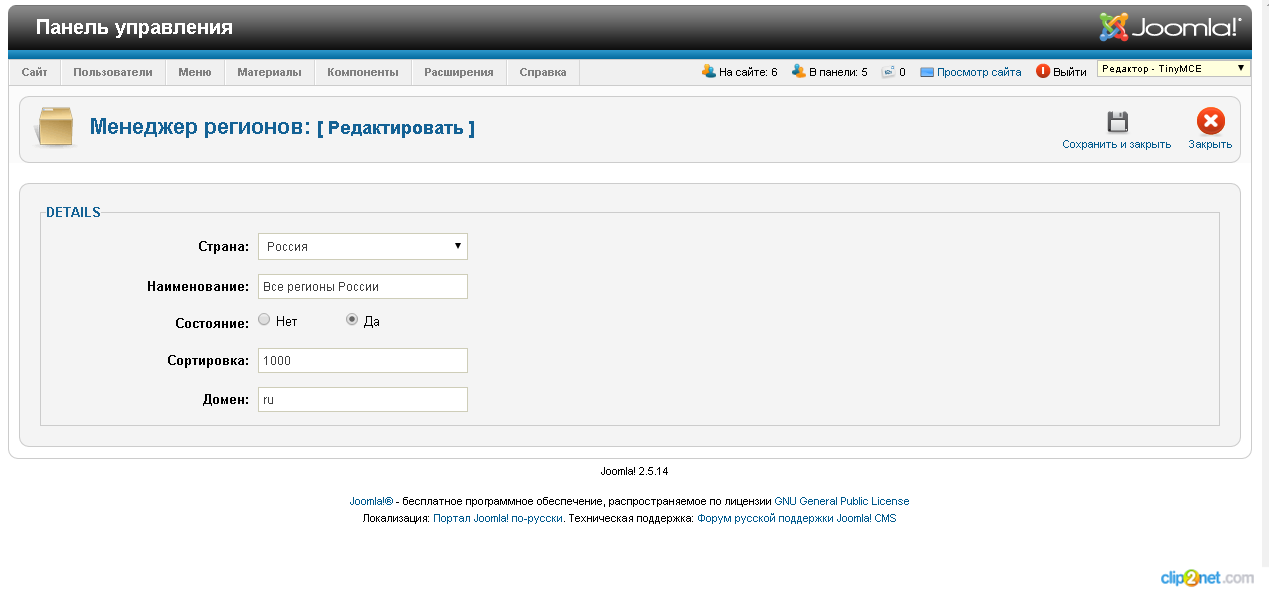Click the Панель управления header title
This screenshot has height=589, width=1269.
[134, 27]
